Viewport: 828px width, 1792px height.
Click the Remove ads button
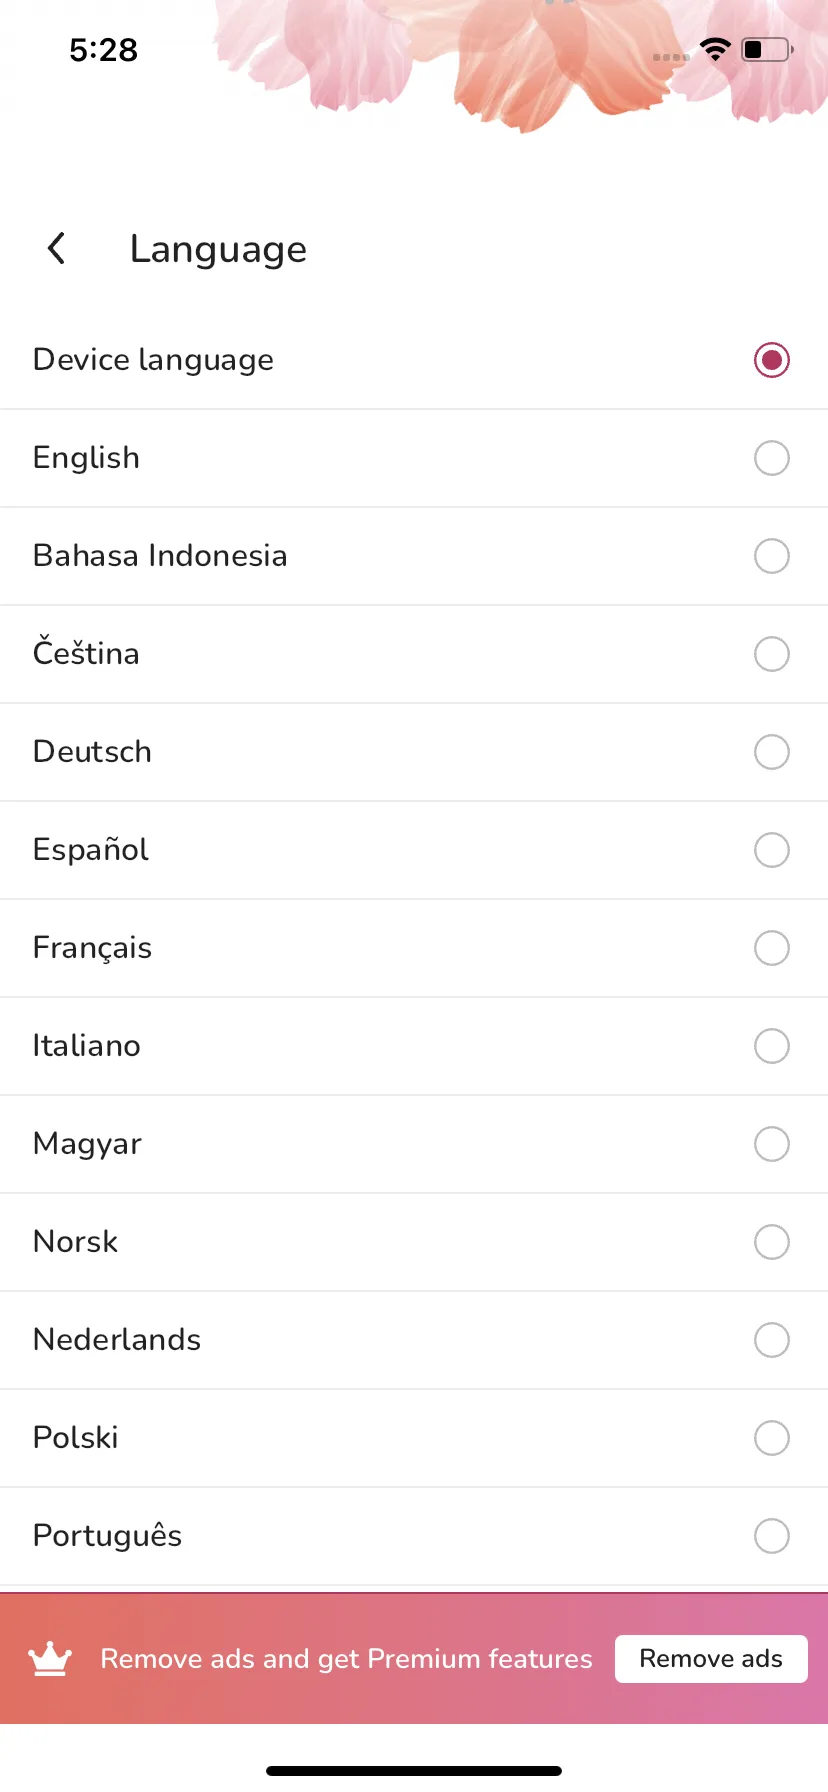coord(711,1659)
